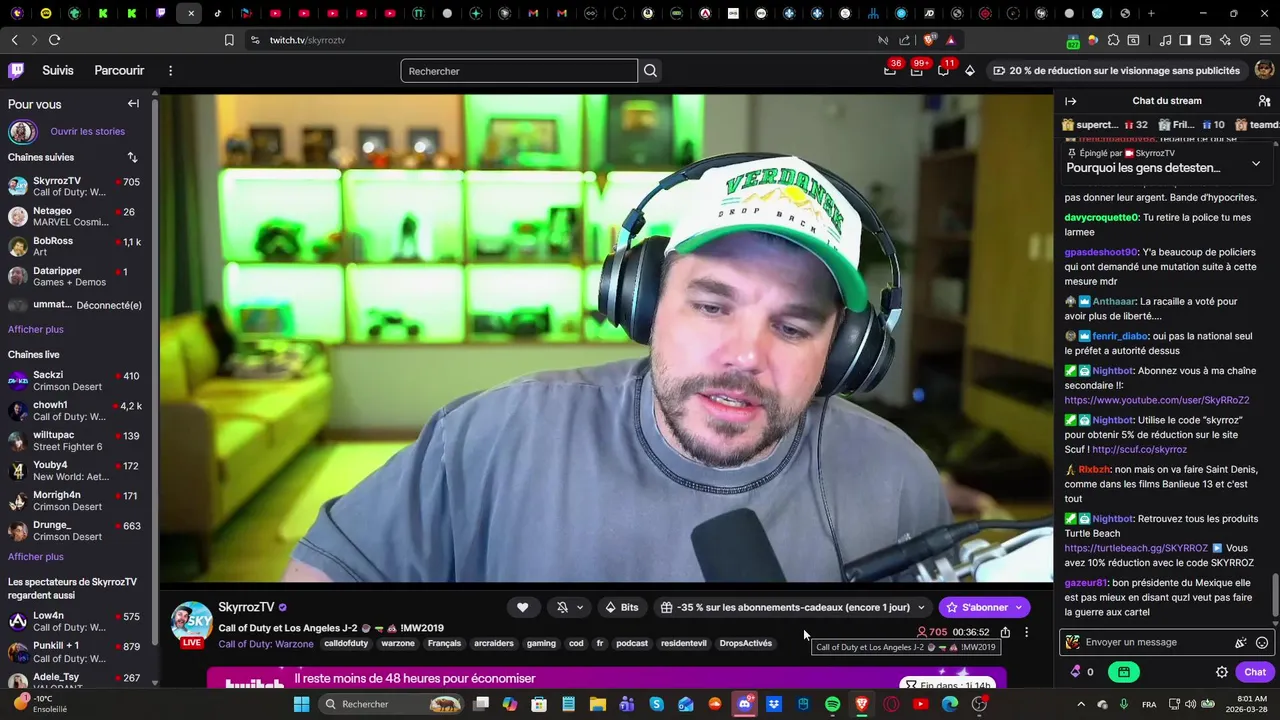The height and width of the screenshot is (720, 1280).
Task: Send message with Chat button
Action: [1255, 672]
